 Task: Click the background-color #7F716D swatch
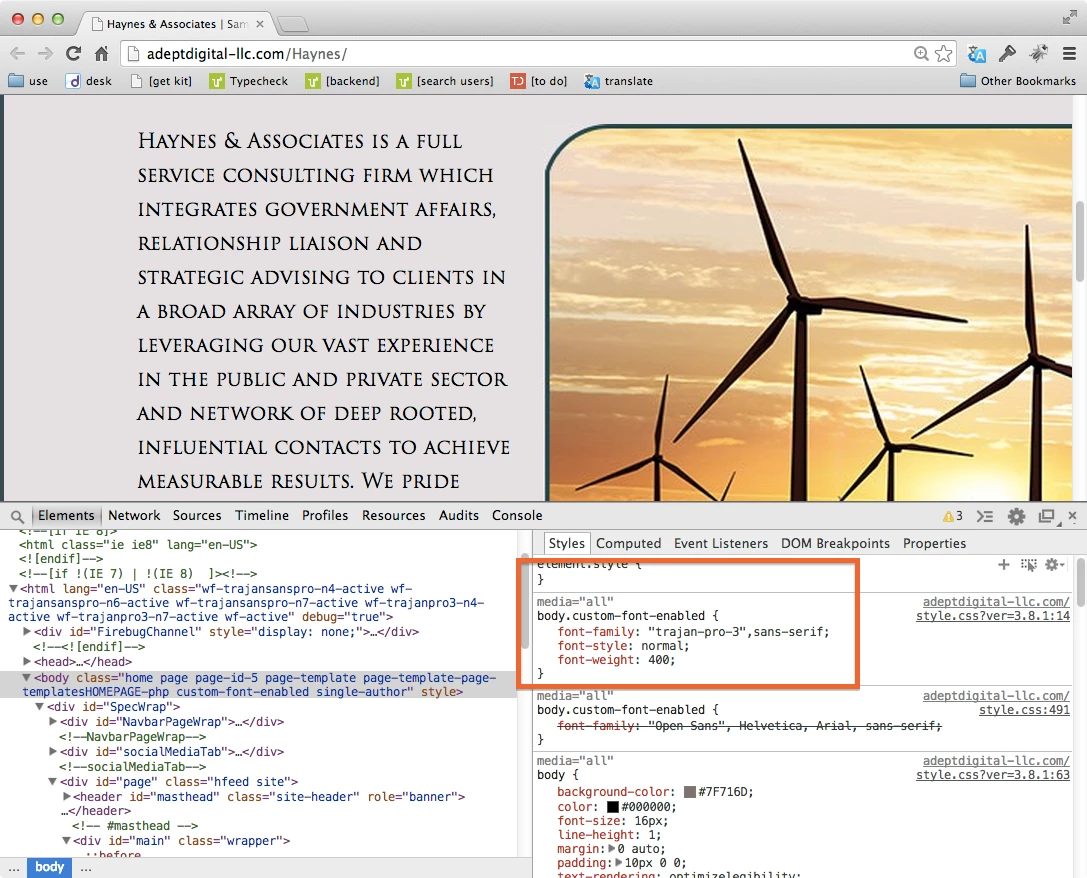[690, 792]
